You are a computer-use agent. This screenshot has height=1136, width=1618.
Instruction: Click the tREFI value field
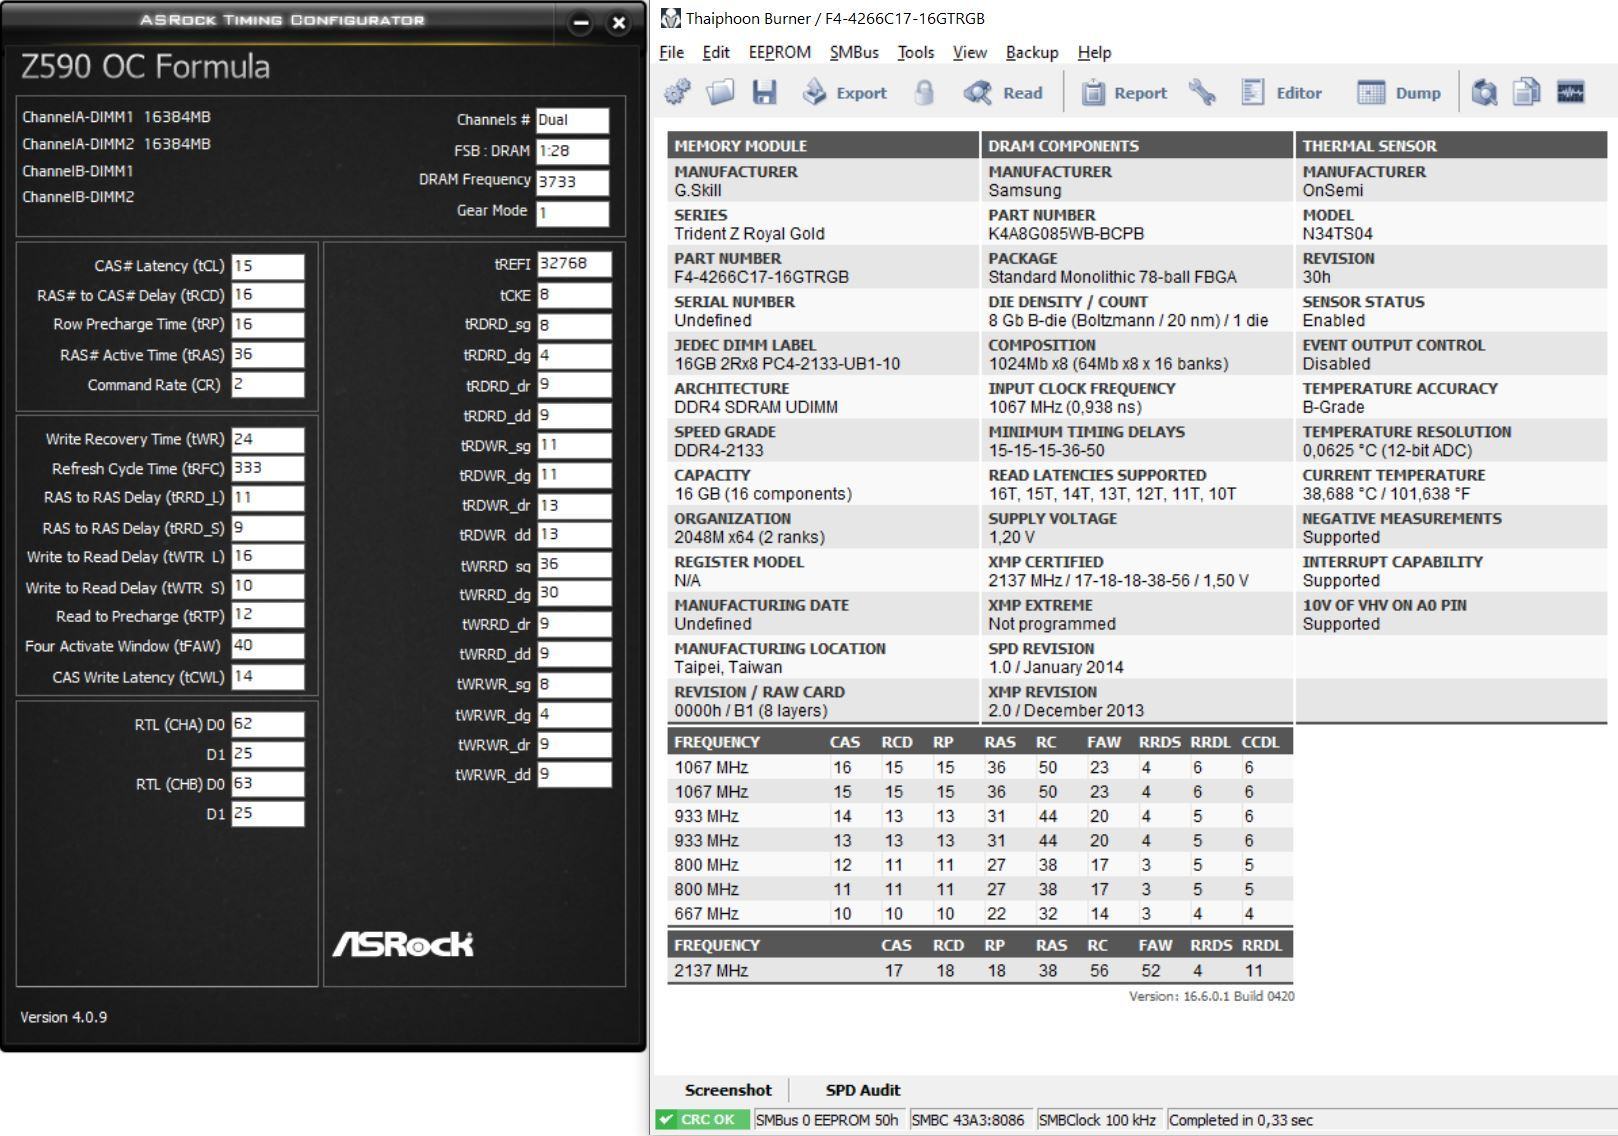point(574,264)
